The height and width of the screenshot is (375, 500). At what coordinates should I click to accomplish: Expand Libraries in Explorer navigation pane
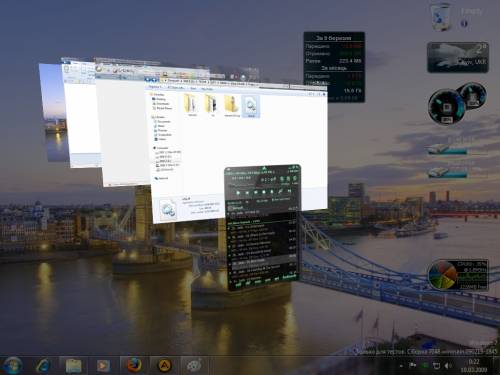(x=159, y=117)
